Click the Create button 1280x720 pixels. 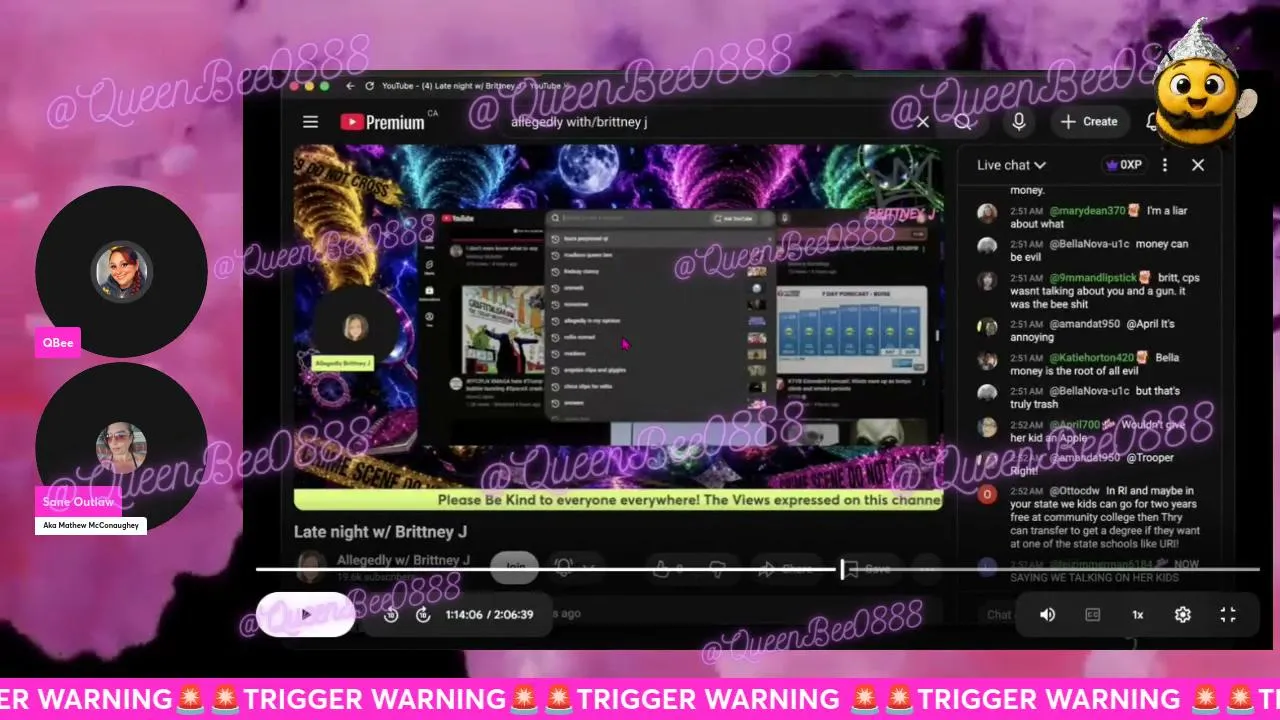[x=1089, y=122]
